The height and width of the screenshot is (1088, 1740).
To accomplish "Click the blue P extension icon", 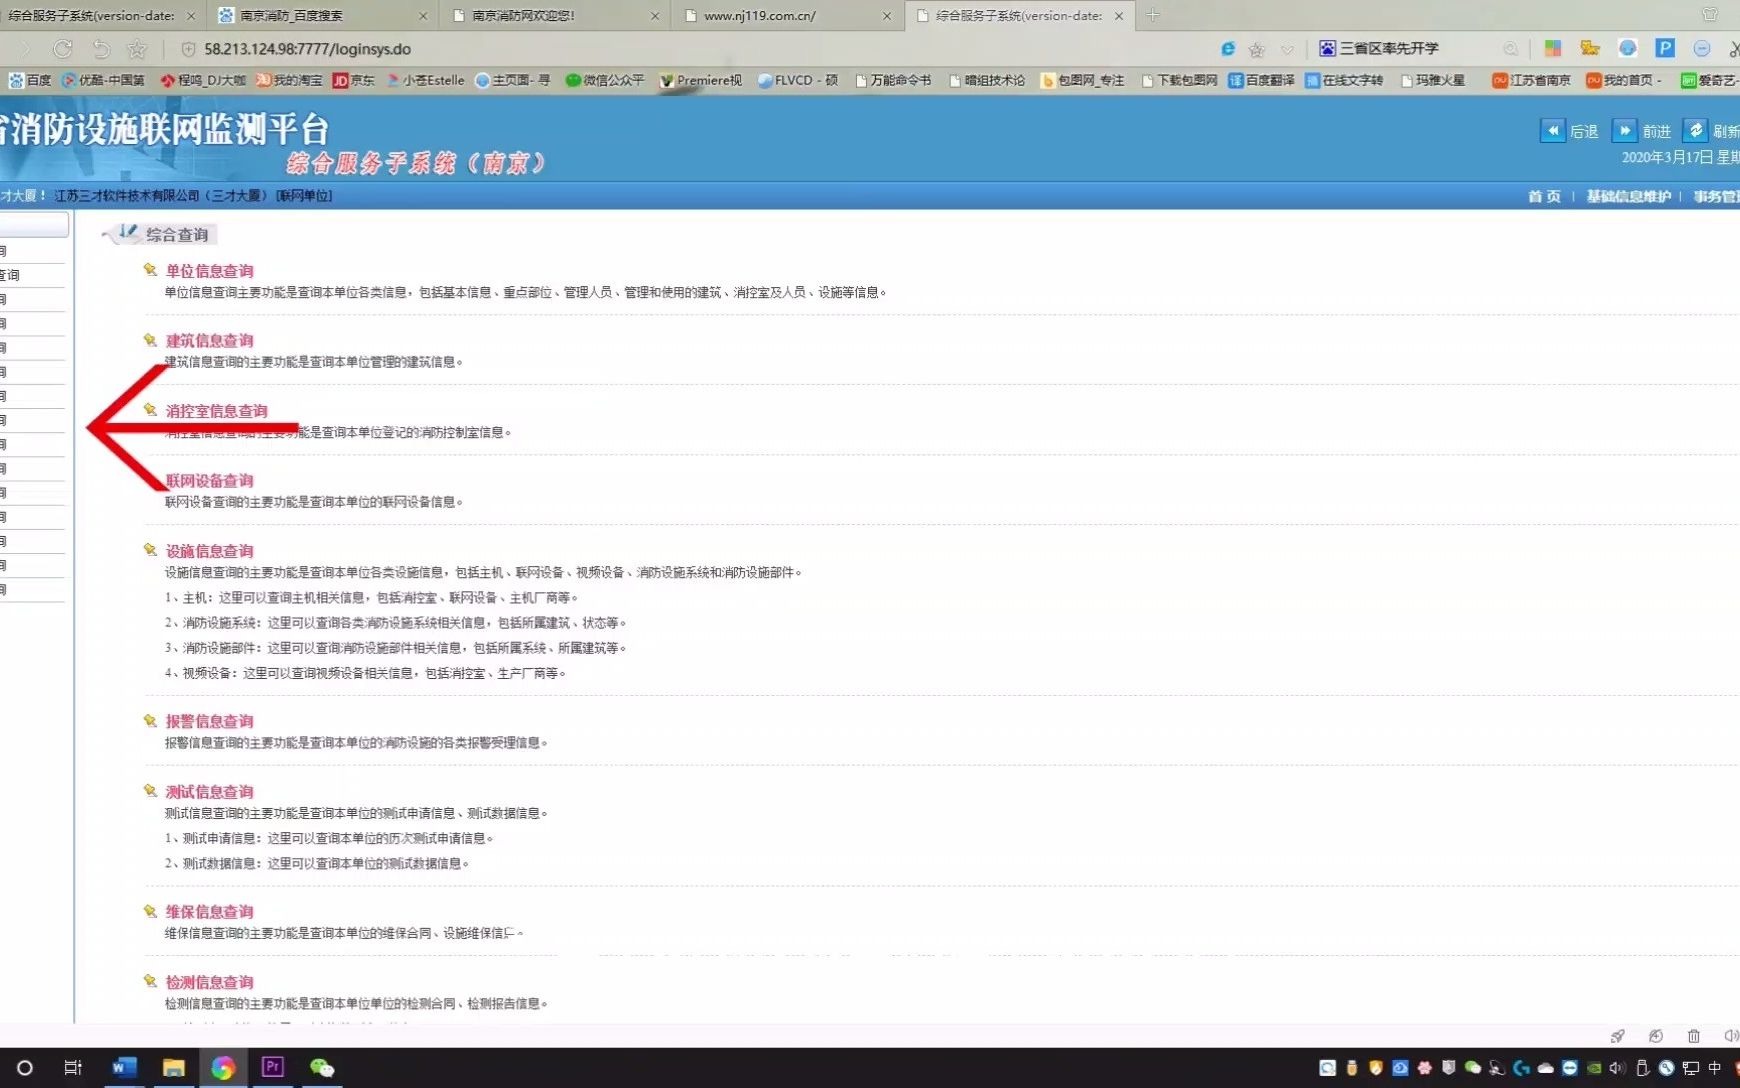I will 1665,48.
